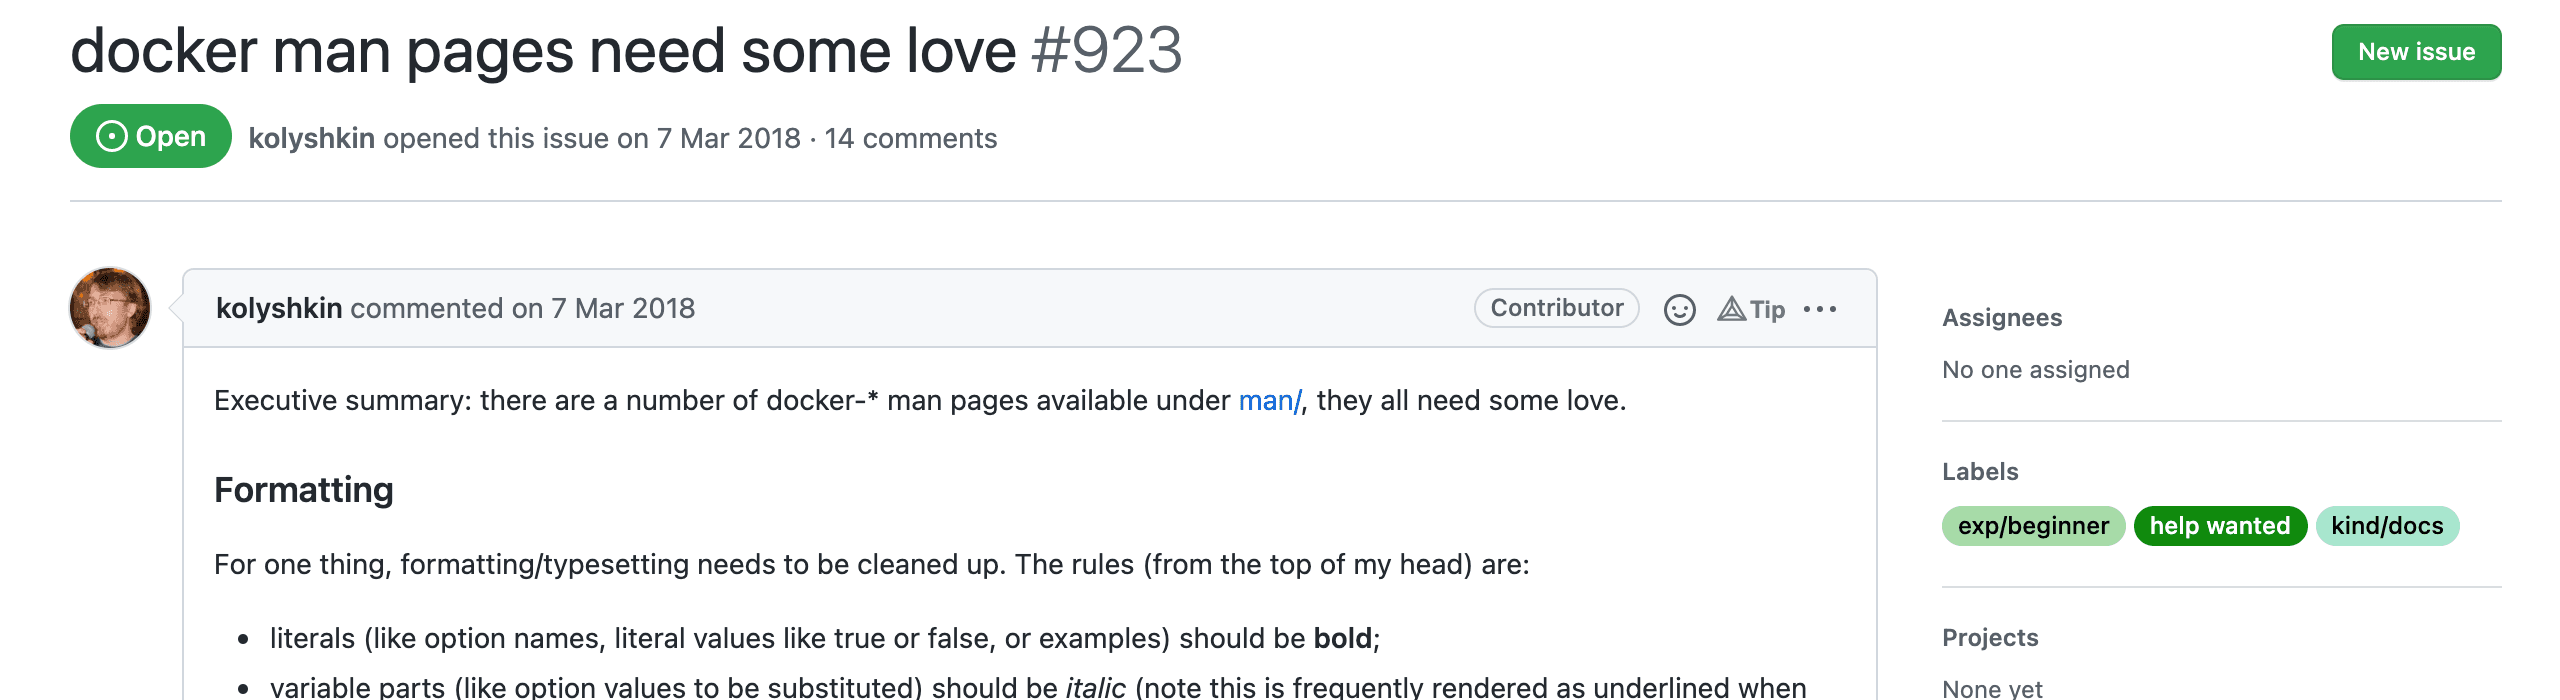
Task: Click the green Open status badge
Action: pyautogui.click(x=151, y=137)
